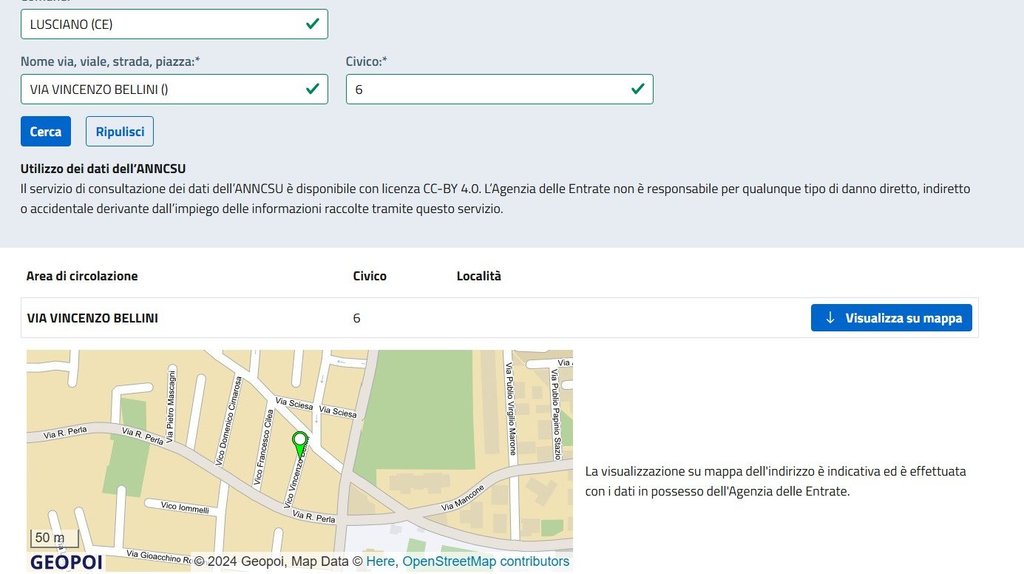
Task: Click the green checkmark in the street name field
Action: (313, 89)
